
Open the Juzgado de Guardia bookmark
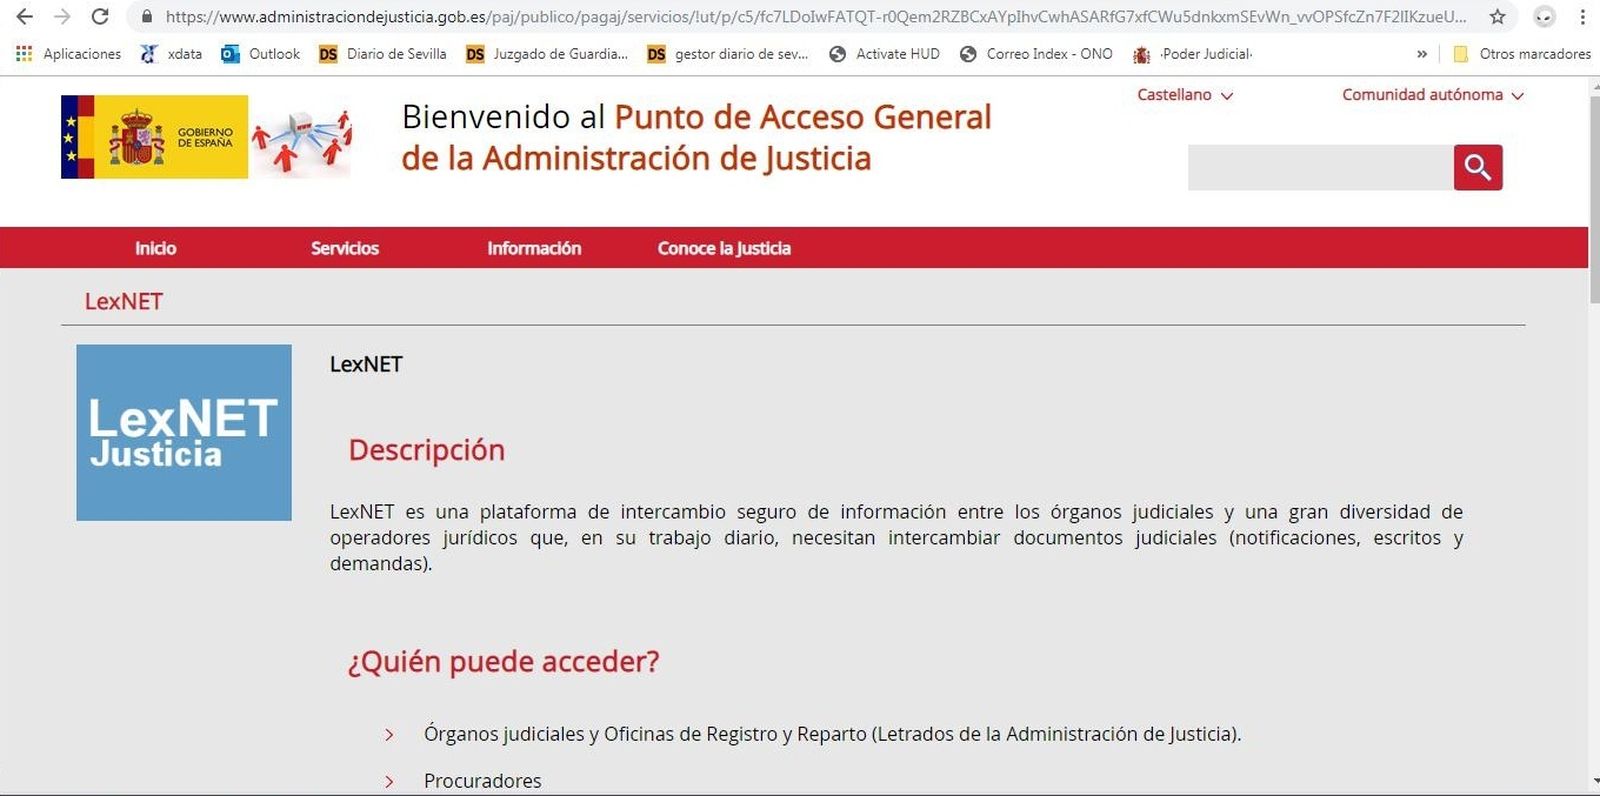(x=547, y=54)
